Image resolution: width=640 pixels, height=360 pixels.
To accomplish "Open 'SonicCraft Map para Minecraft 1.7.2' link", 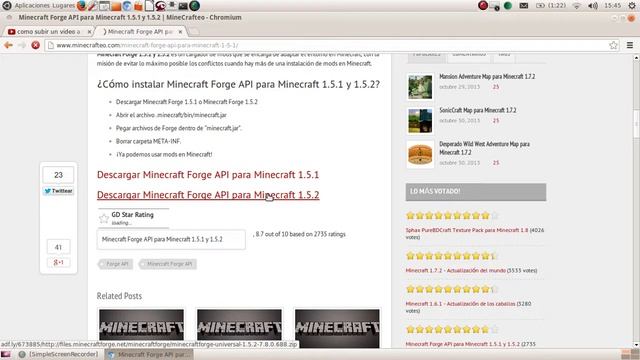I will click(478, 110).
